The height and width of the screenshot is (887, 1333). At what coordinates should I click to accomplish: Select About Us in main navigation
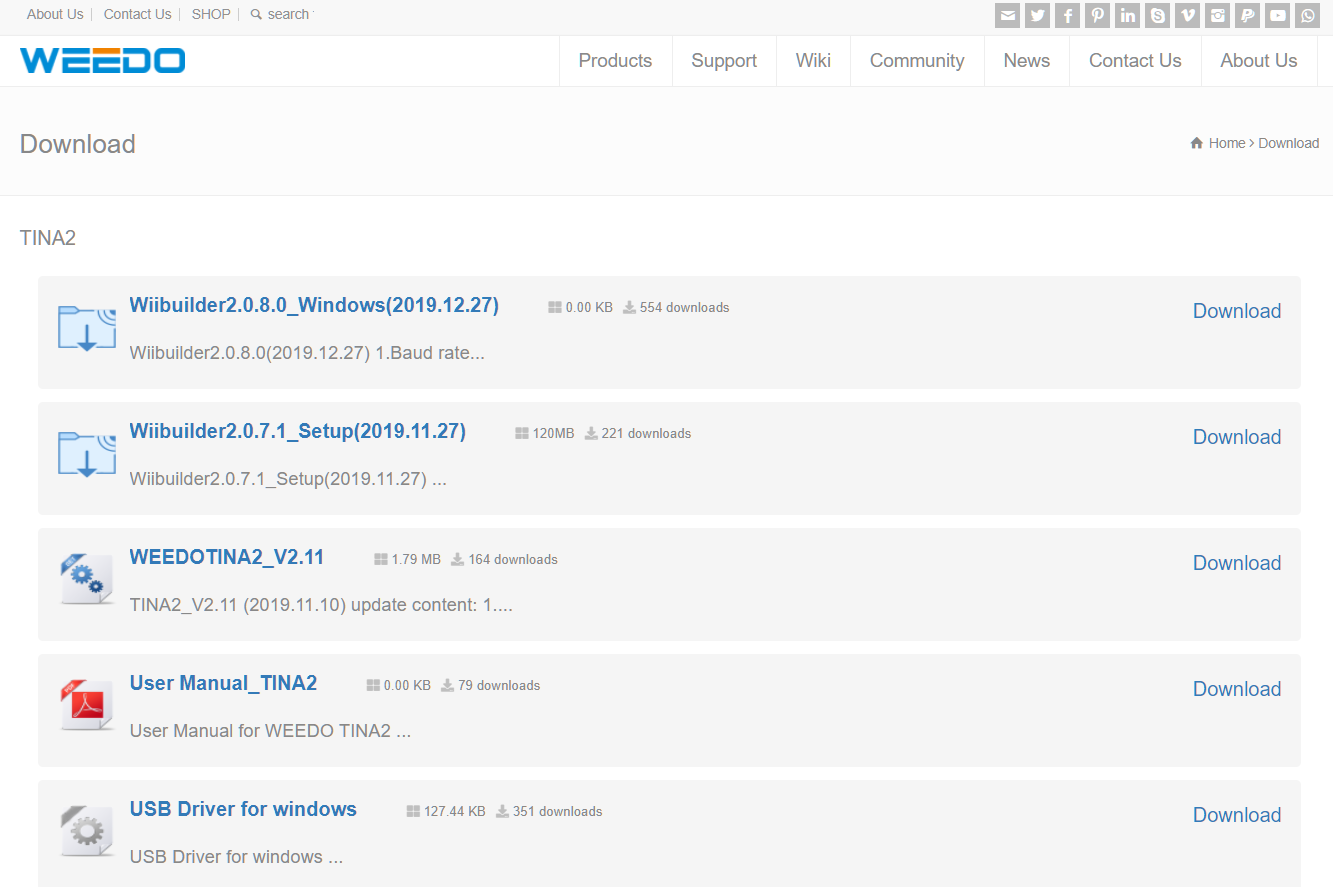coord(1259,61)
